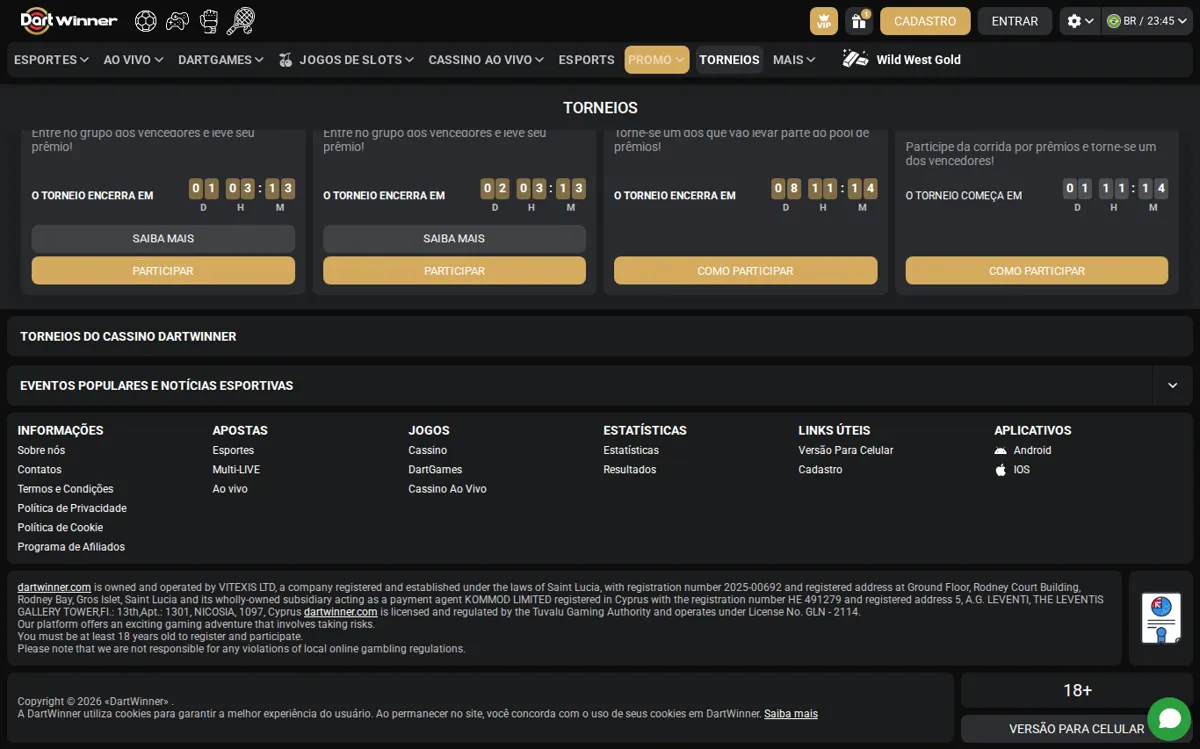Open the Versão Para Celular link
Screen dimensions: 1200x749
(846, 450)
